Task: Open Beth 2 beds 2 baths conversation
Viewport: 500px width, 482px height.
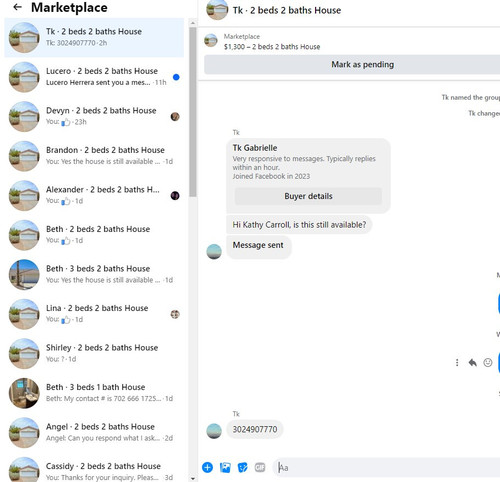Action: tap(94, 235)
